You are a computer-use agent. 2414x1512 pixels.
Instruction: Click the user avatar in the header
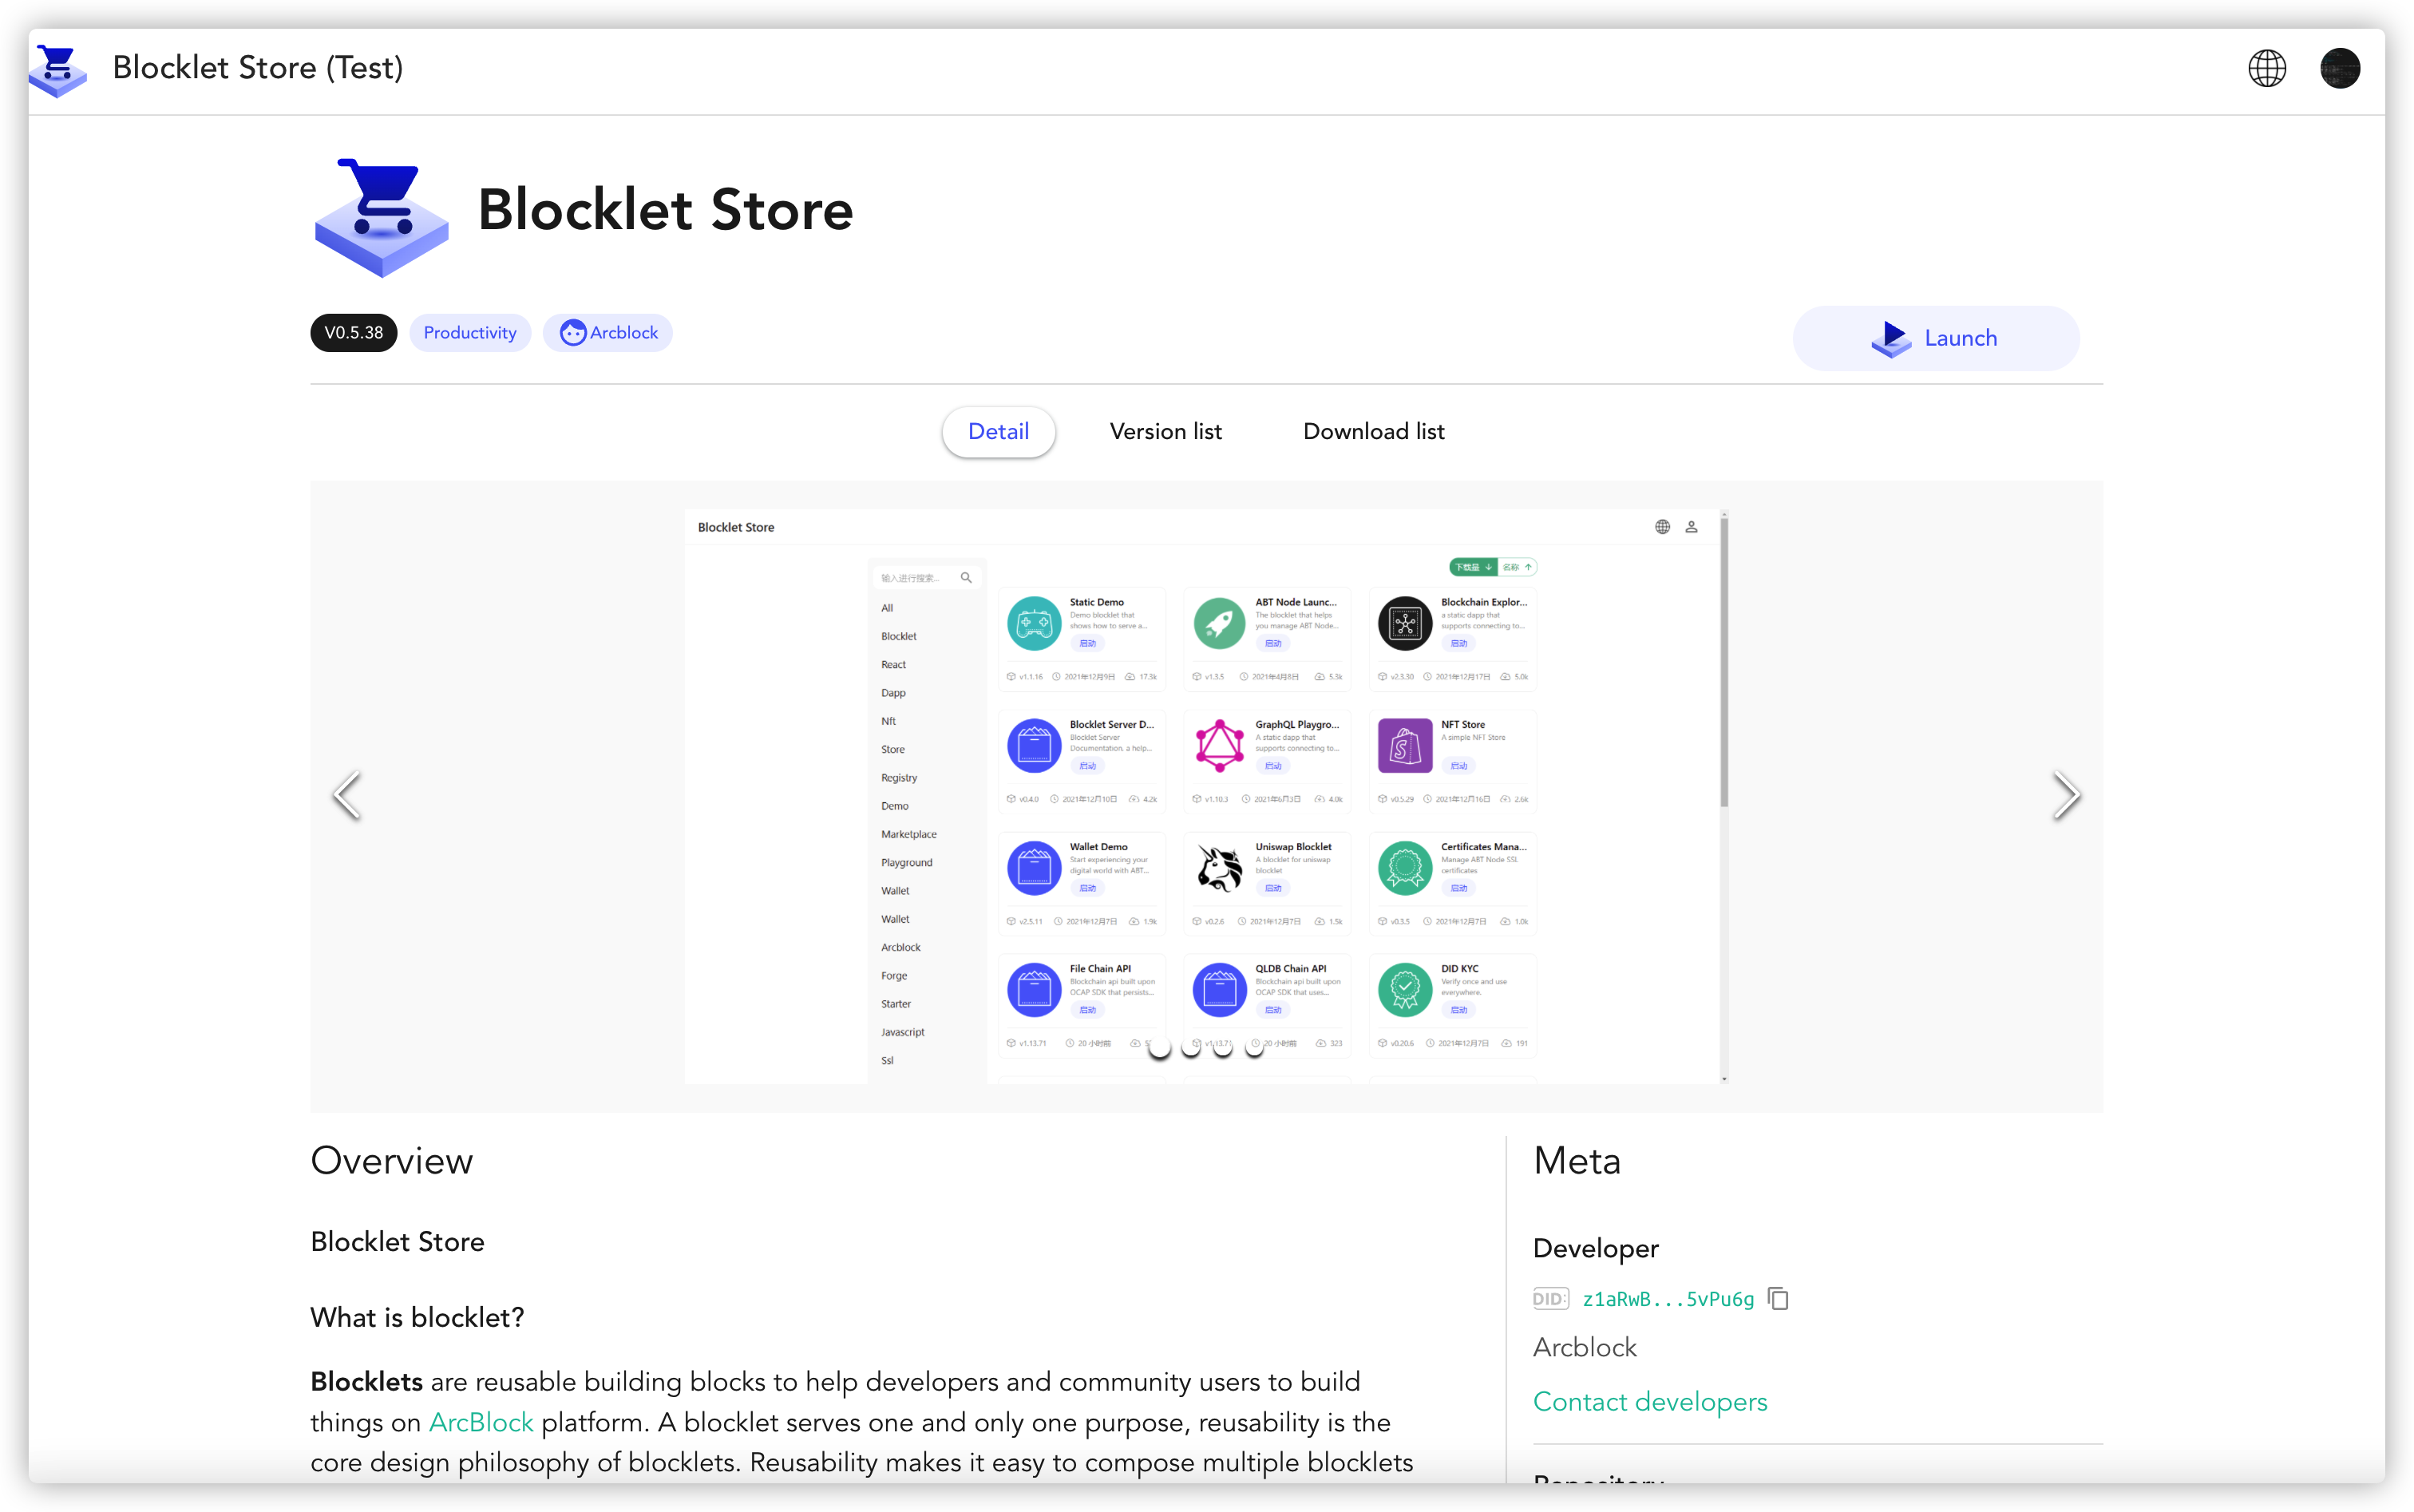[2339, 67]
